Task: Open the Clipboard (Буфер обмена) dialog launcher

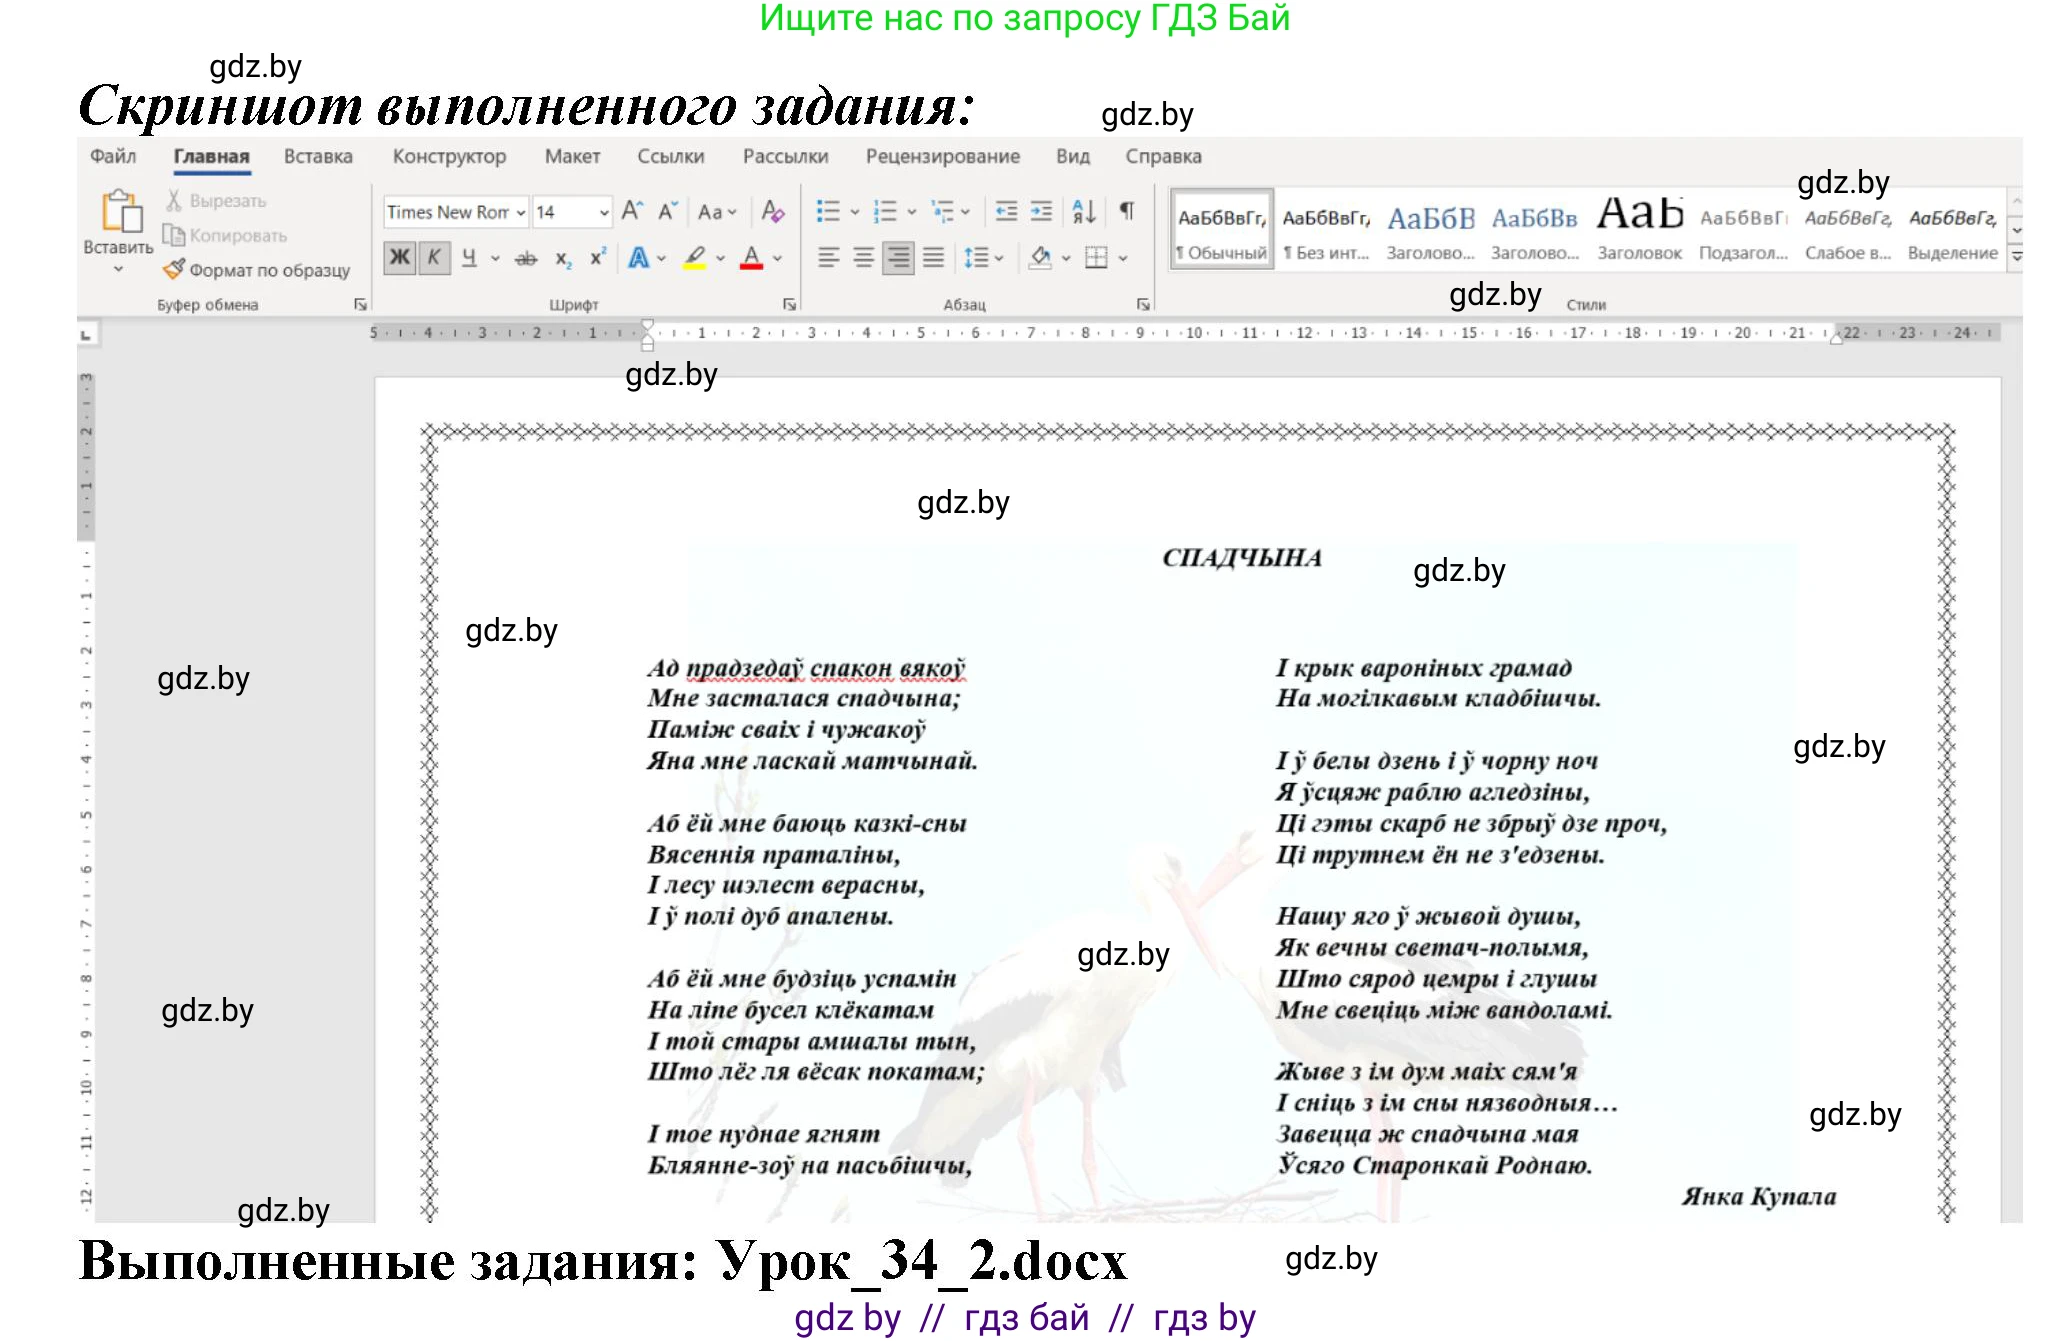Action: click(361, 304)
